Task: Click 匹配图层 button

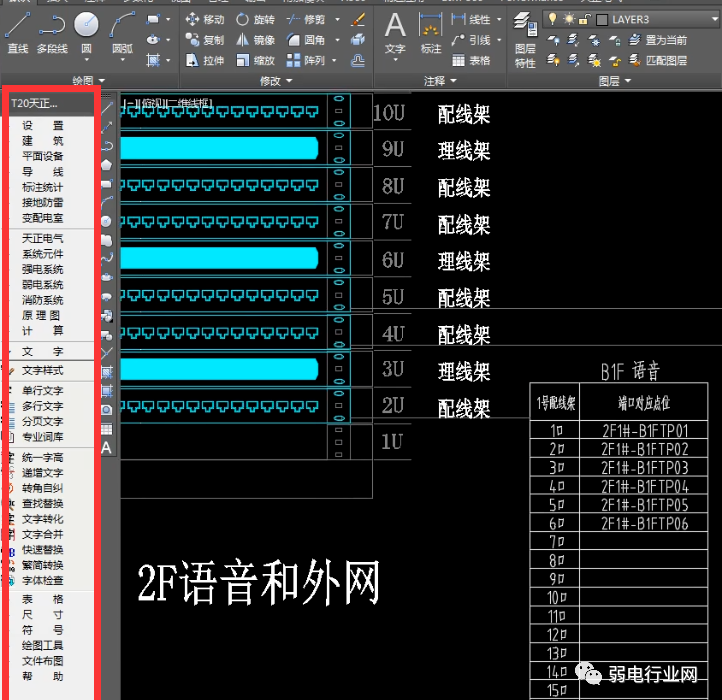Action: click(x=665, y=60)
